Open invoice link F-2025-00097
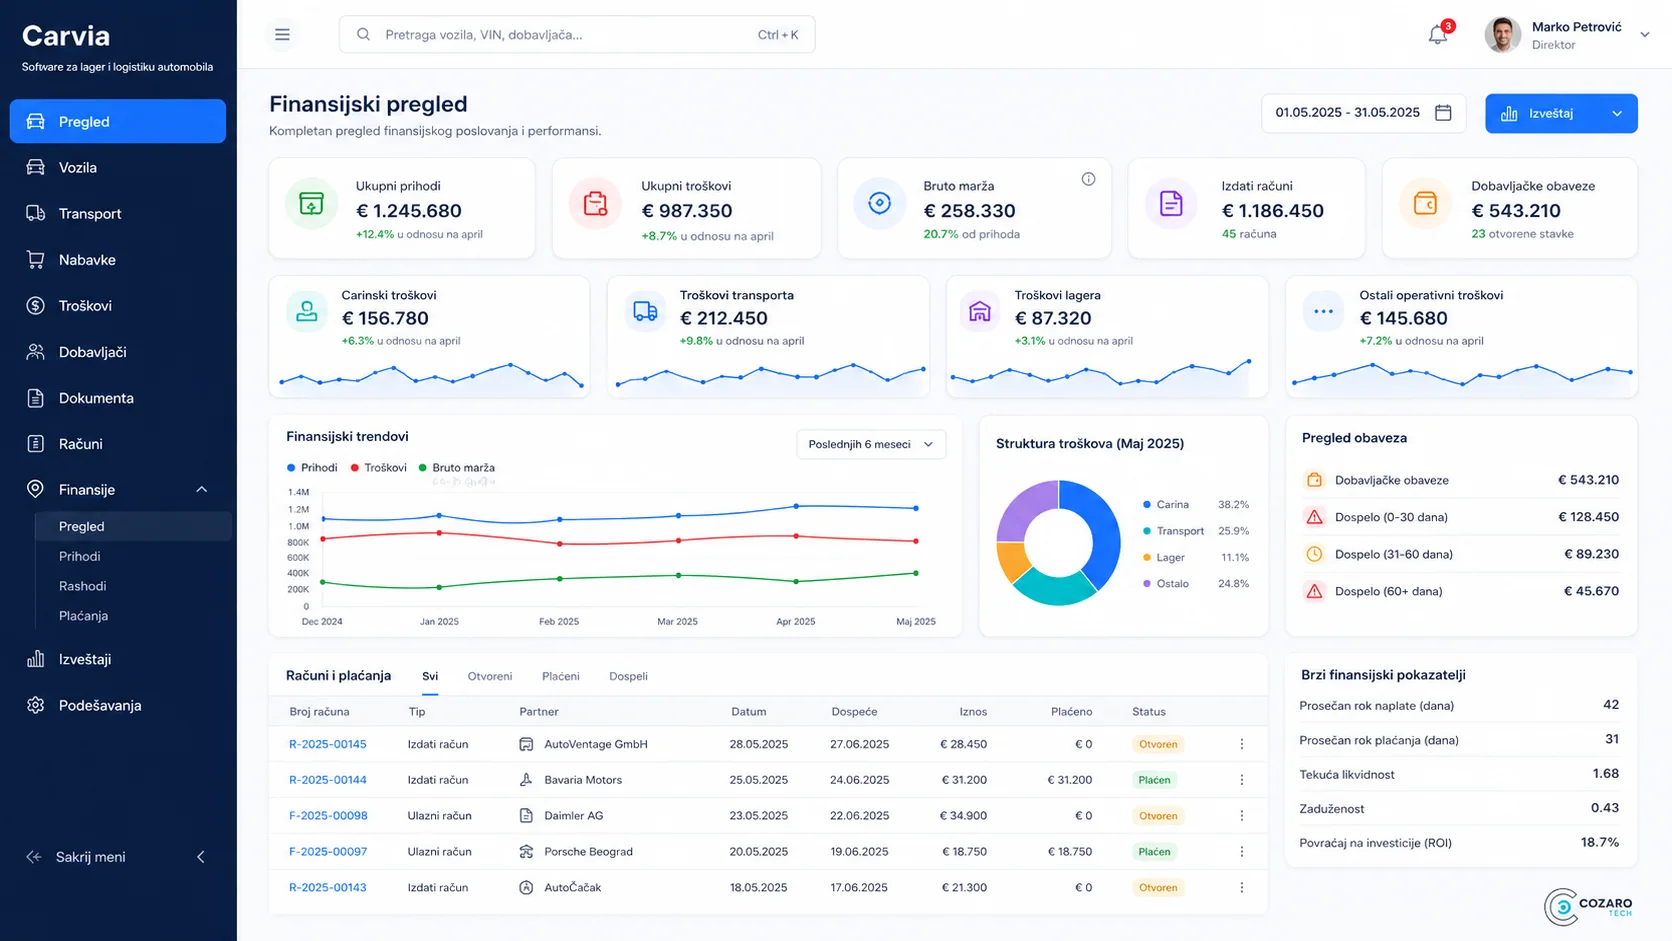The image size is (1672, 941). click(x=328, y=852)
